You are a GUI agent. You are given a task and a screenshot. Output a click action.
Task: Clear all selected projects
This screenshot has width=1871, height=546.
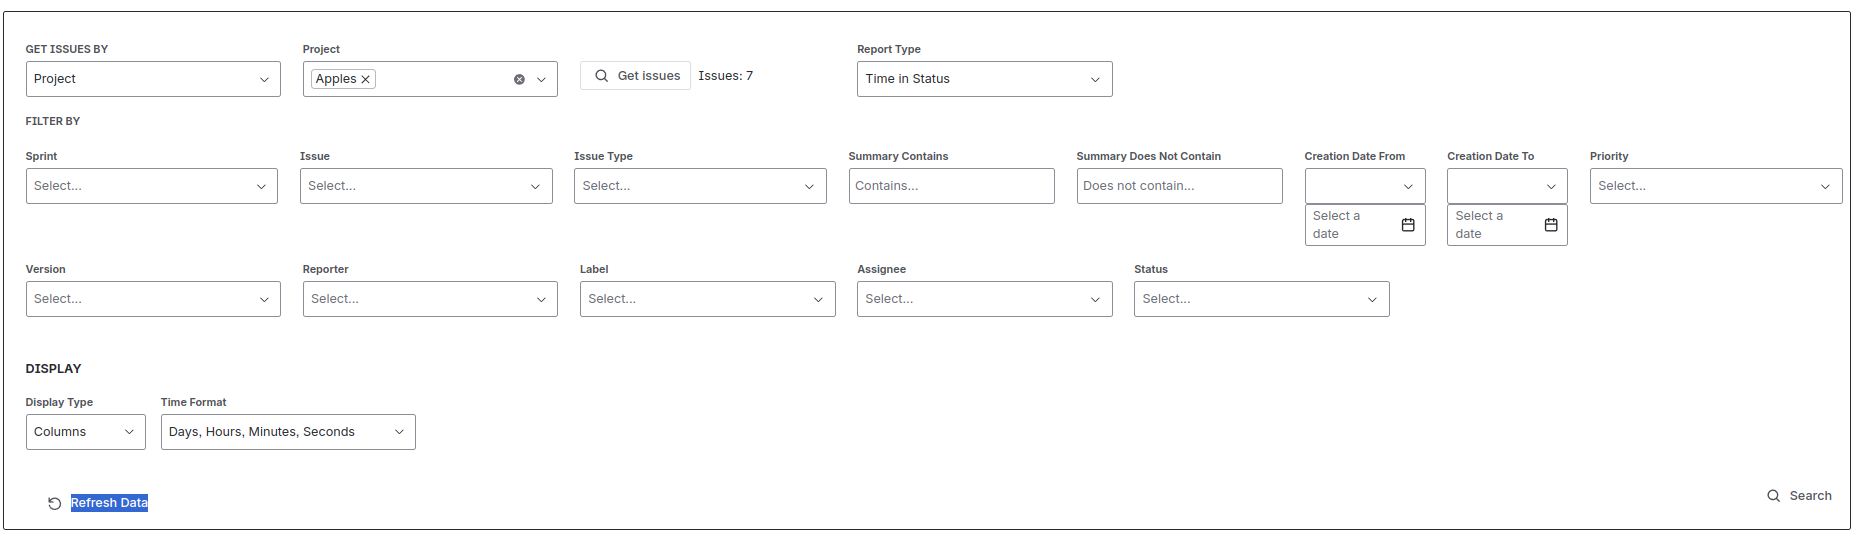pyautogui.click(x=519, y=79)
